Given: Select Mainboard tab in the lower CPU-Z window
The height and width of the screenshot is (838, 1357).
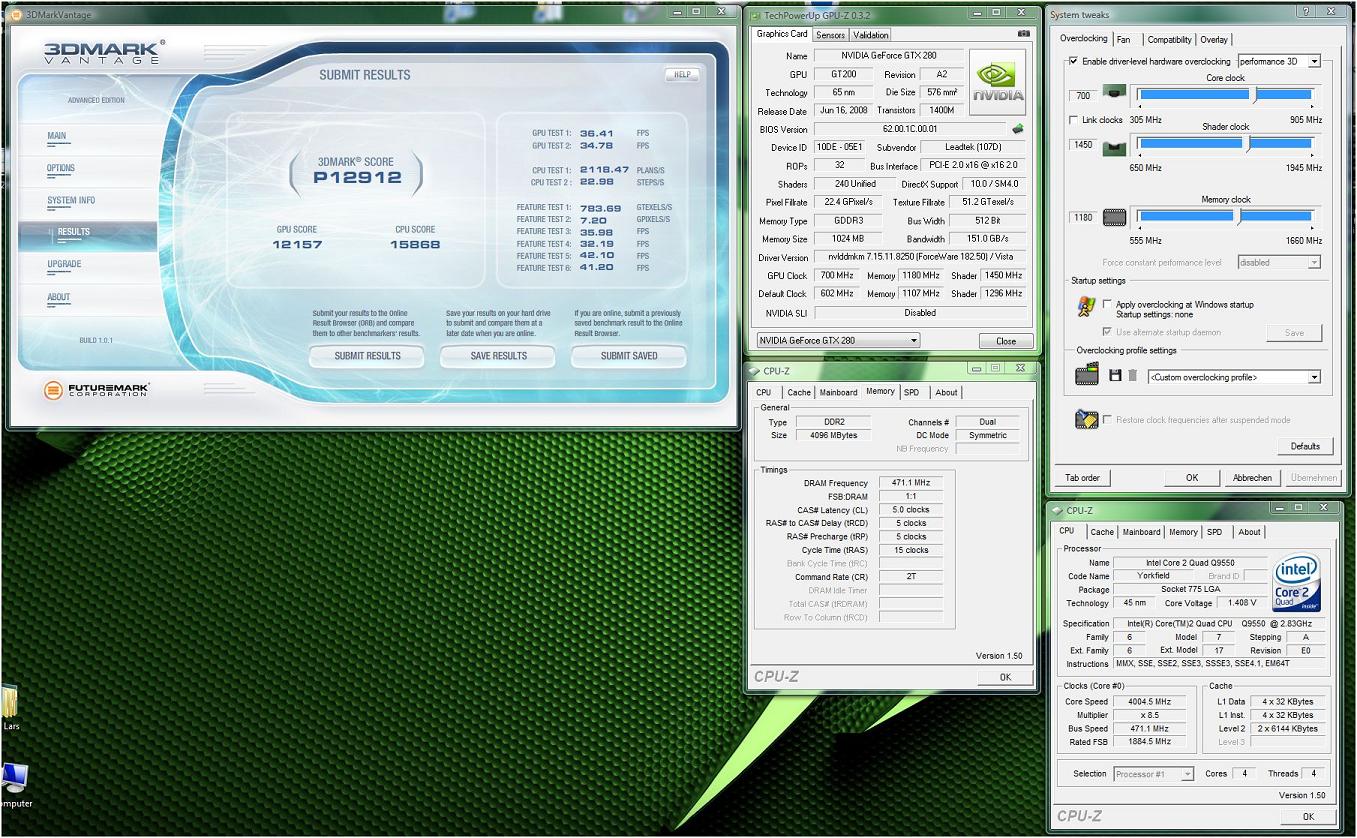Looking at the screenshot, I should 1141,532.
